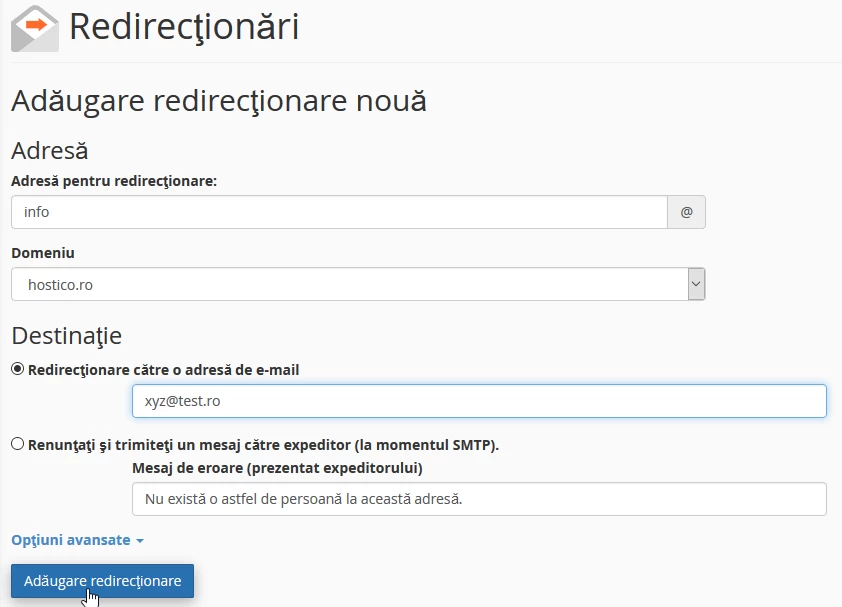Click the Destinaţie section heading

click(66, 335)
